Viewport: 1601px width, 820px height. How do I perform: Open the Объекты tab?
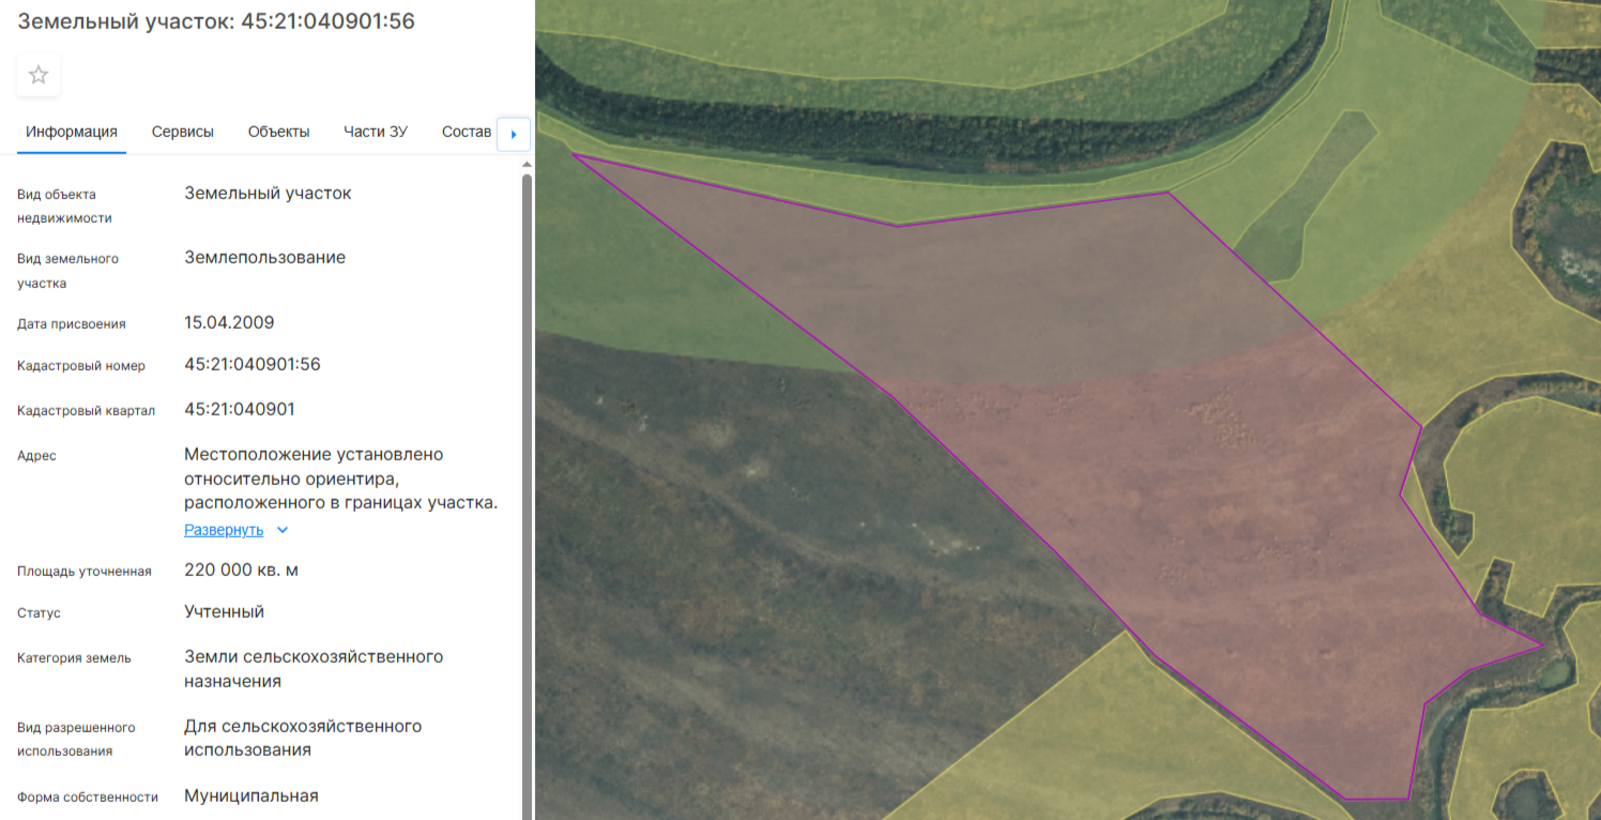(279, 132)
